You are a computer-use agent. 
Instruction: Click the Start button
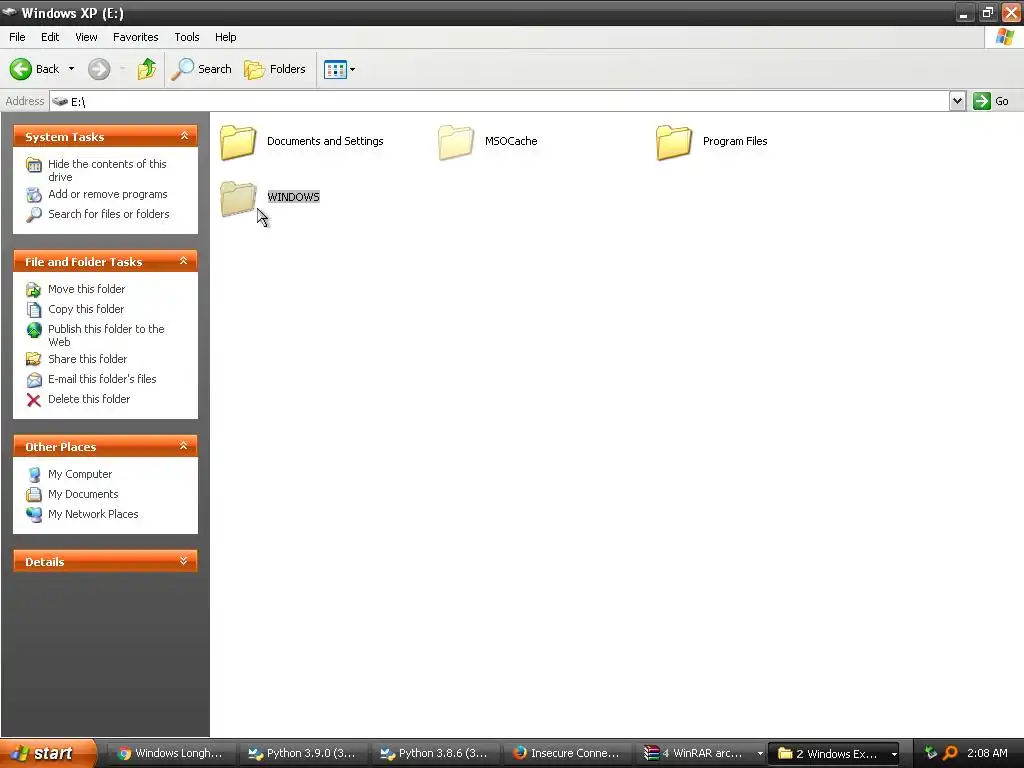[48, 753]
